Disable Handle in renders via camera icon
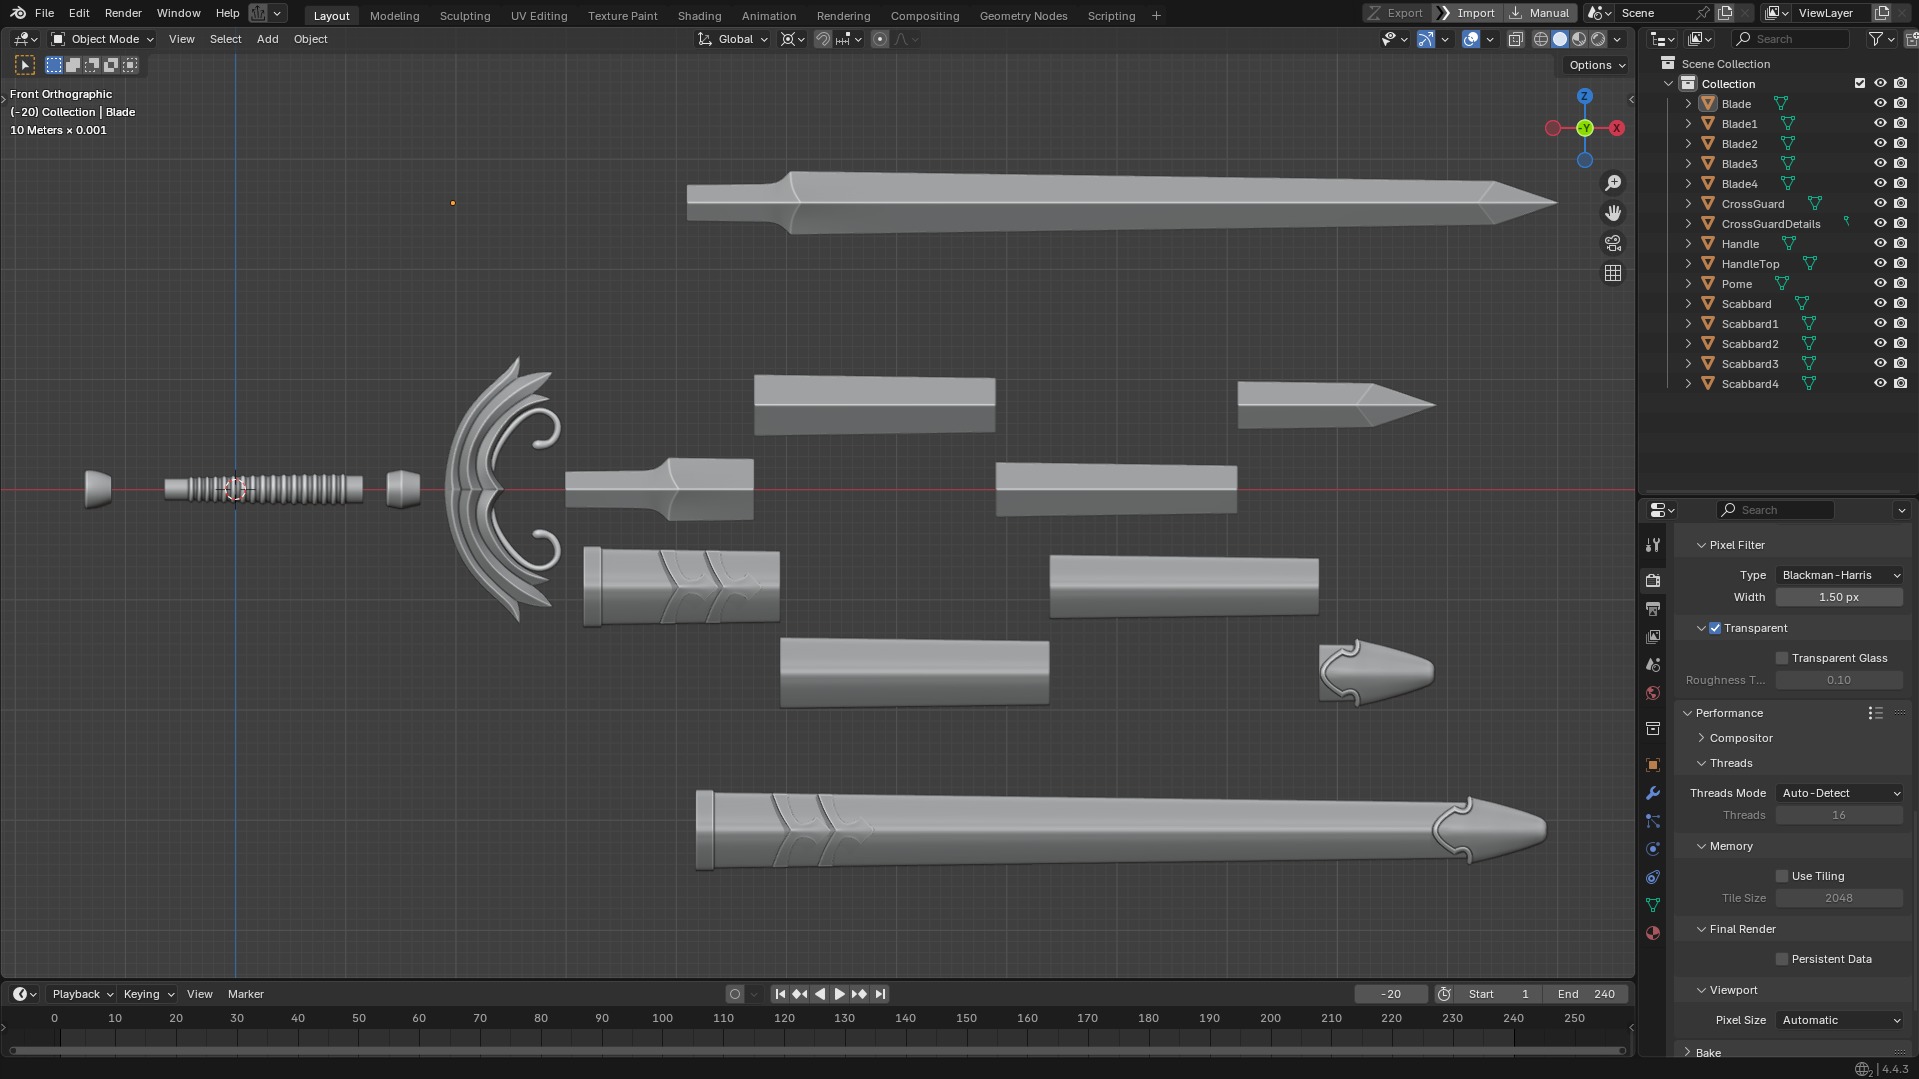Screen dimensions: 1919x1079 (1900, 244)
